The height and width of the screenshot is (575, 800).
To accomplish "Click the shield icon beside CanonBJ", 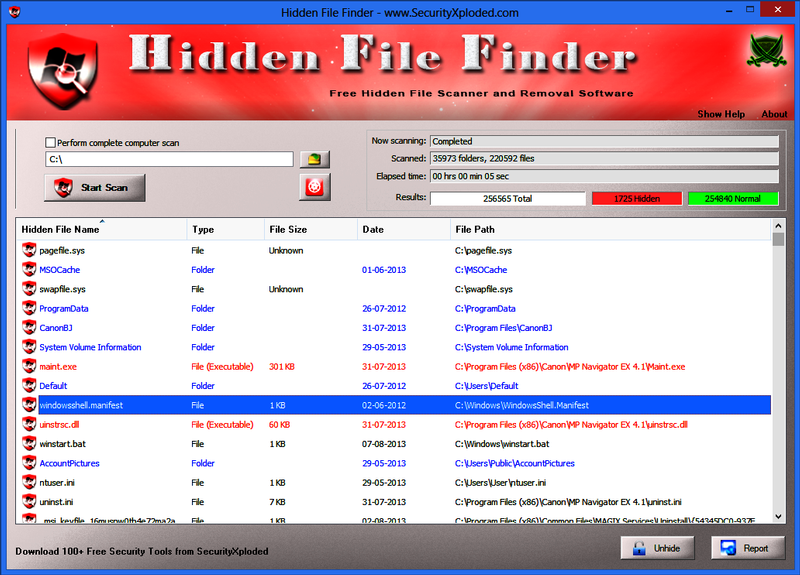I will 29,328.
